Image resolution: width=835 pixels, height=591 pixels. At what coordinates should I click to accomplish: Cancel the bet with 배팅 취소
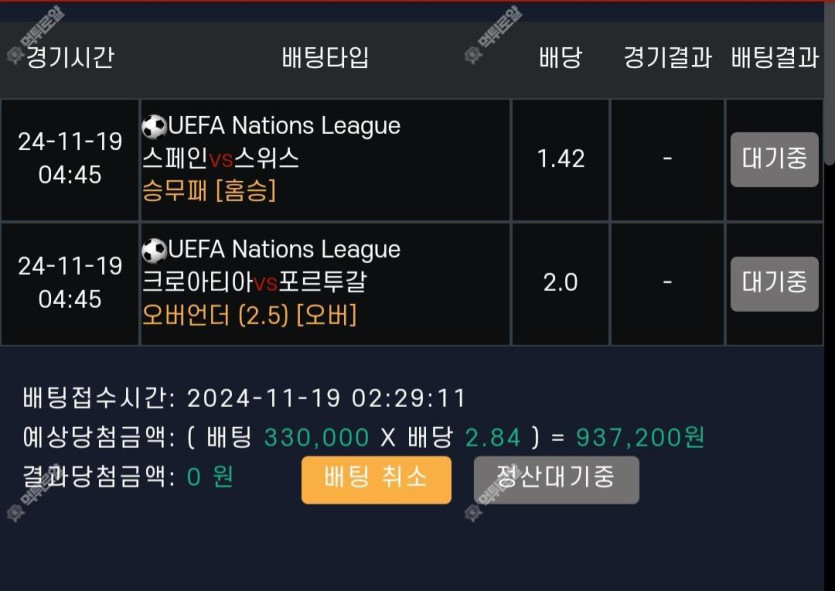pos(376,480)
